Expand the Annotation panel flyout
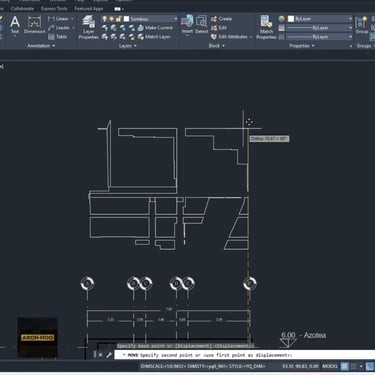The width and height of the screenshot is (375, 375). pos(41,46)
